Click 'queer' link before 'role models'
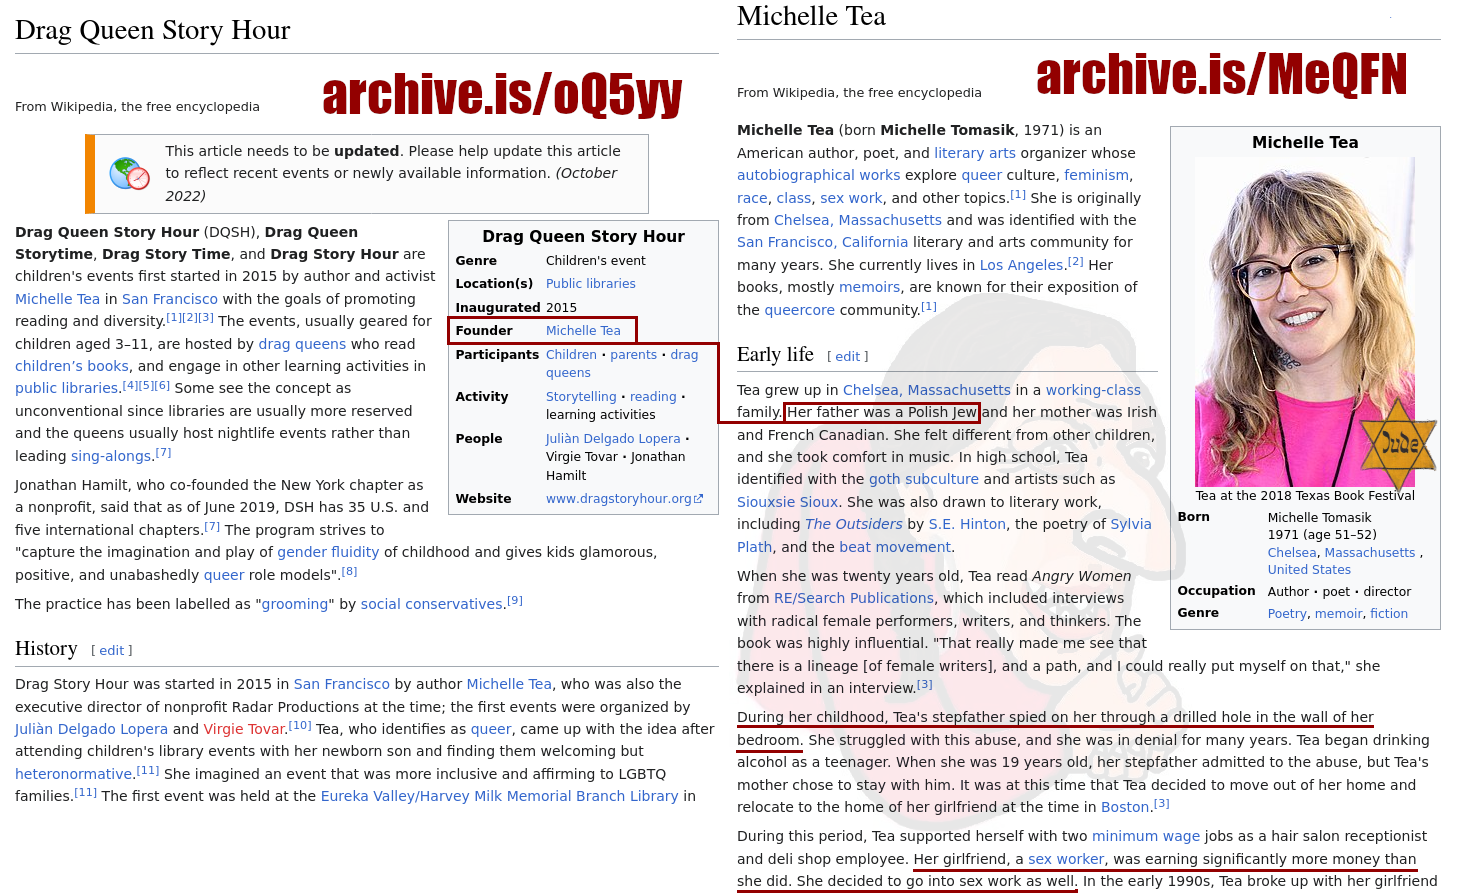Screen dimensions: 1464x895 click(x=224, y=575)
